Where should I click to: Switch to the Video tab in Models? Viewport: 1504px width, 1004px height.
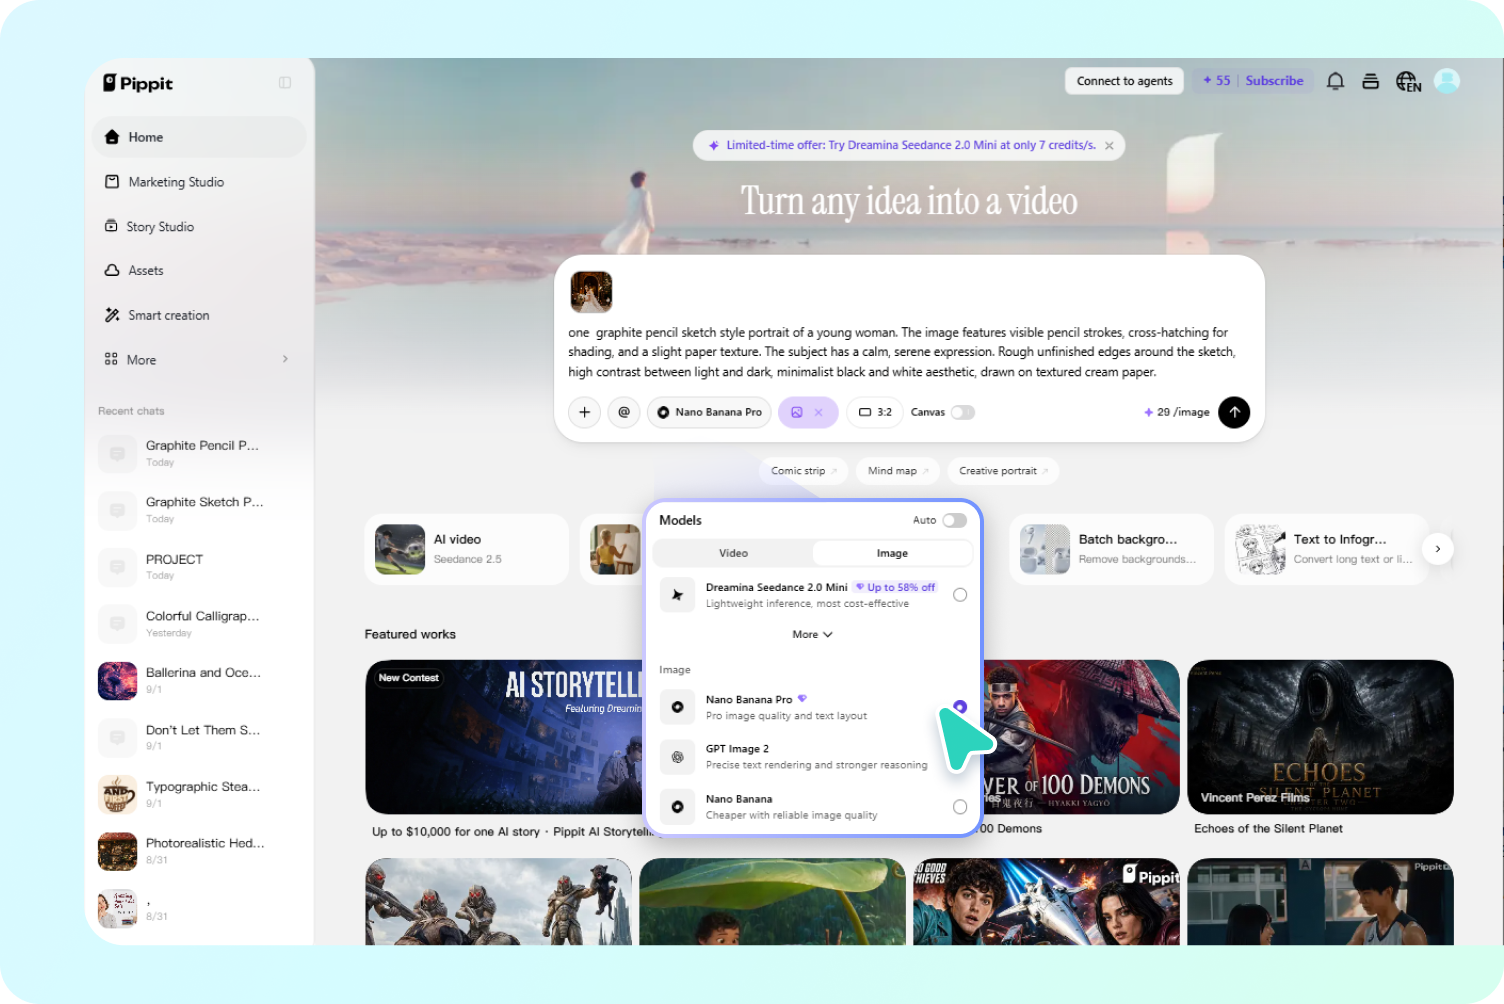[x=733, y=553]
